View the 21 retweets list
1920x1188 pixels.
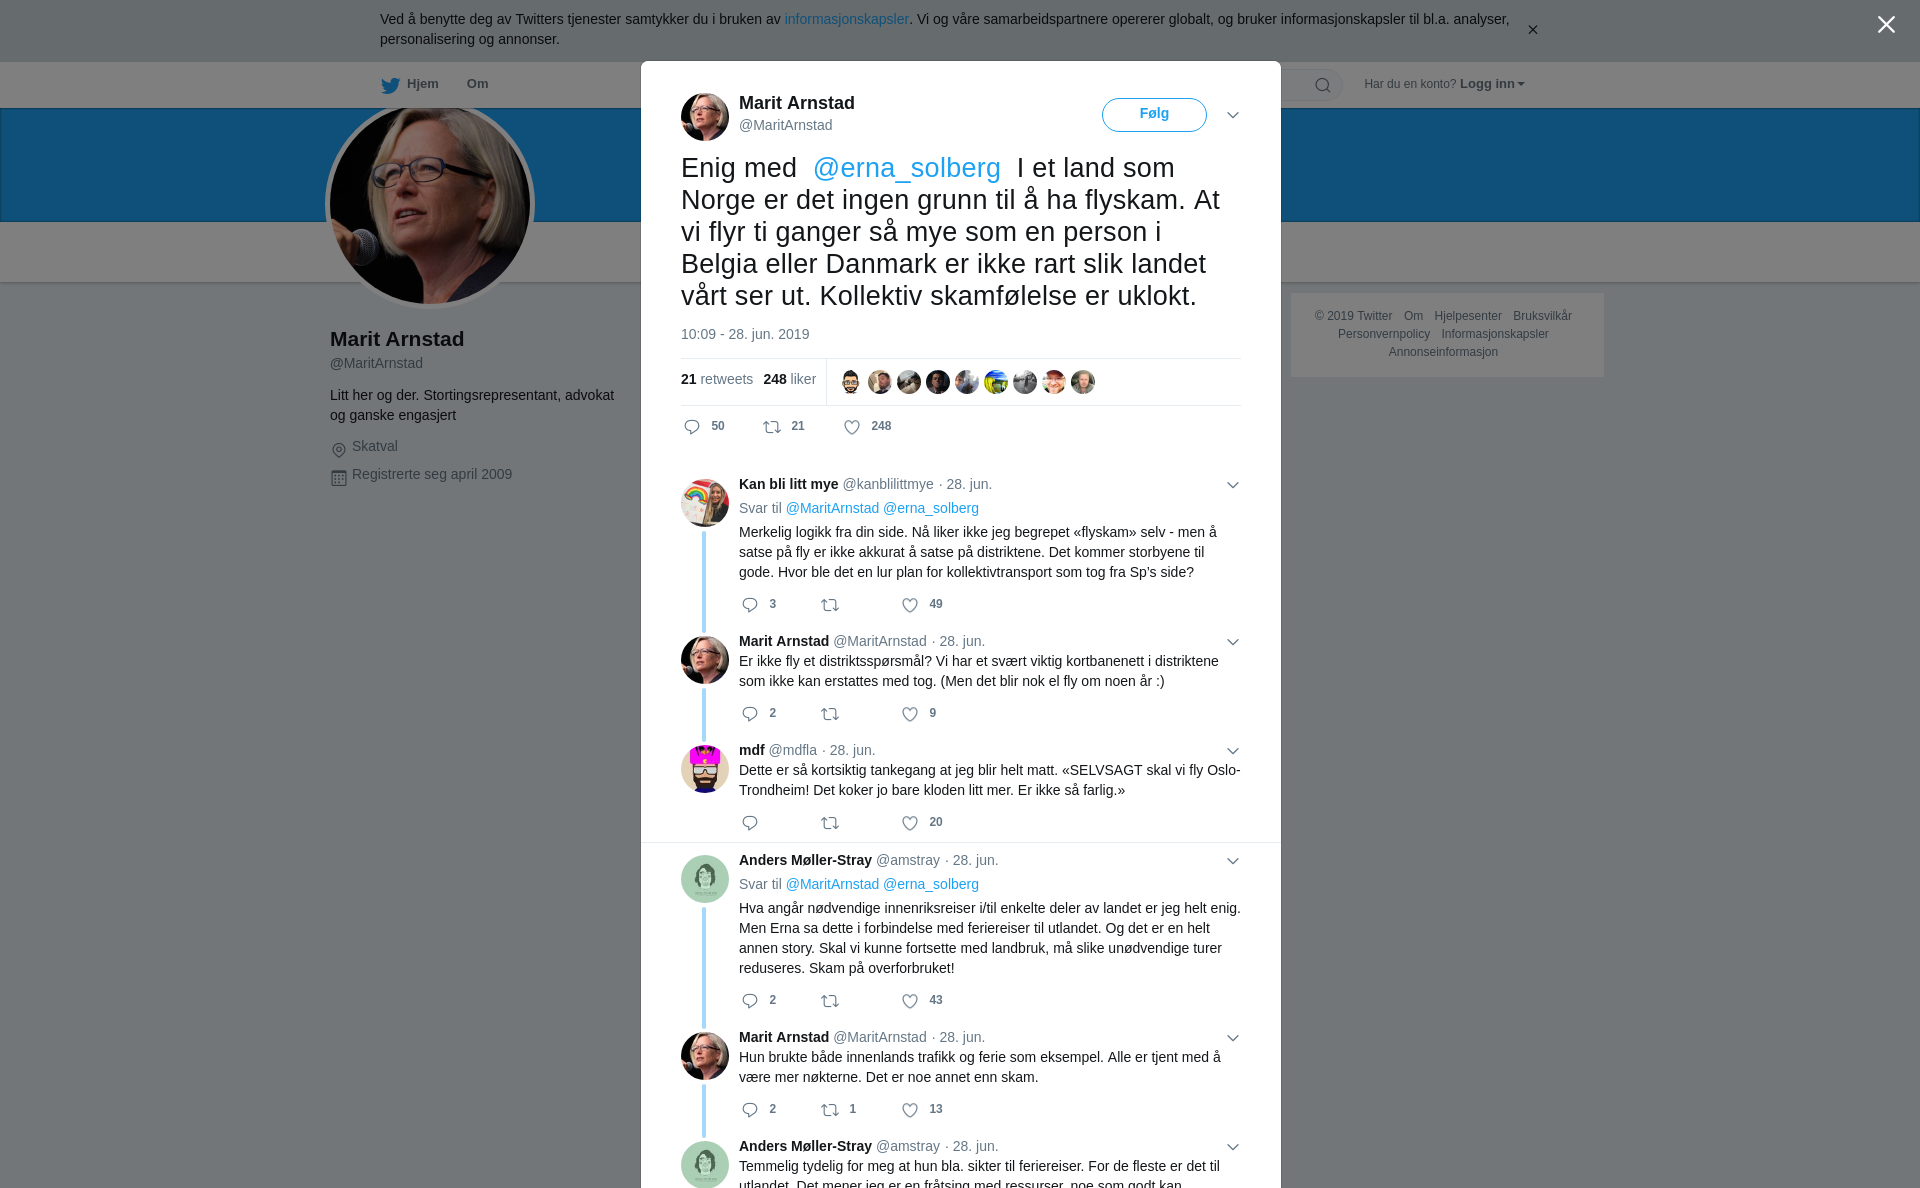point(717,379)
